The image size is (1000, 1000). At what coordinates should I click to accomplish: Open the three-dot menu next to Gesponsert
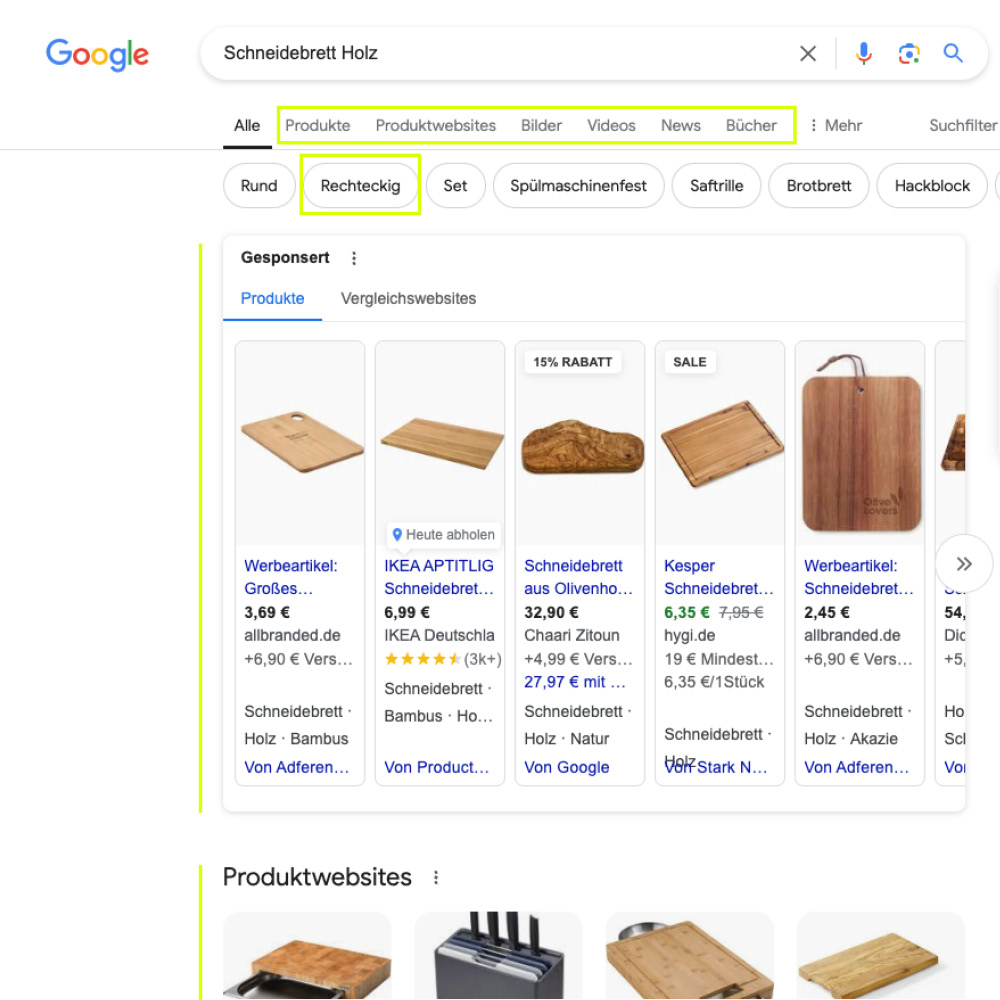coord(354,258)
